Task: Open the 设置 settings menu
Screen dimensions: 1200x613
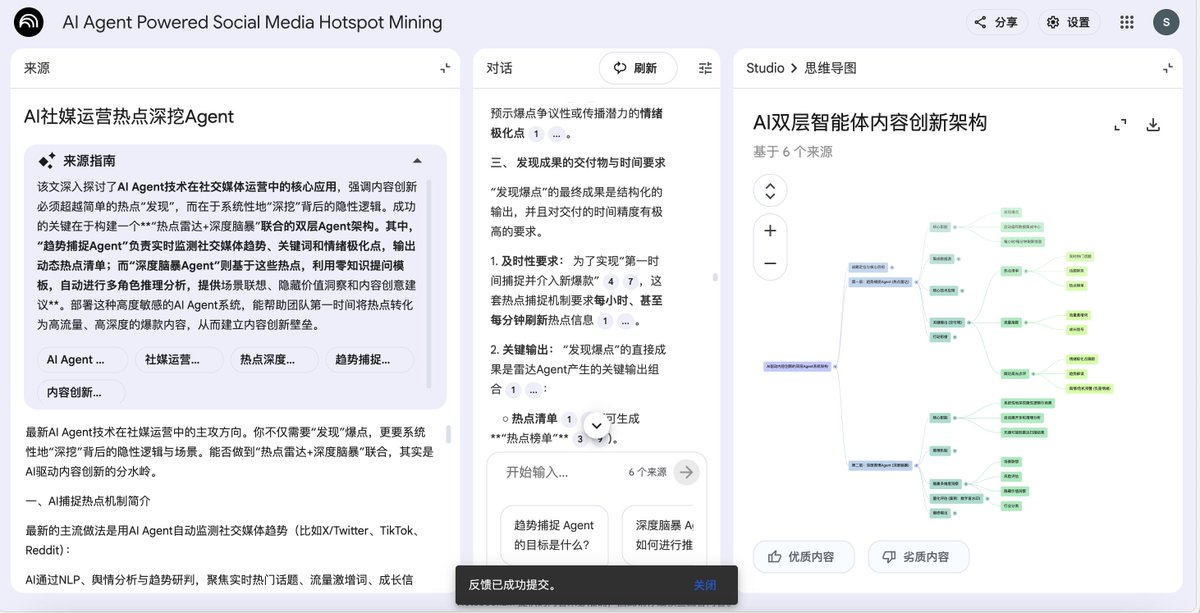Action: (x=1067, y=22)
